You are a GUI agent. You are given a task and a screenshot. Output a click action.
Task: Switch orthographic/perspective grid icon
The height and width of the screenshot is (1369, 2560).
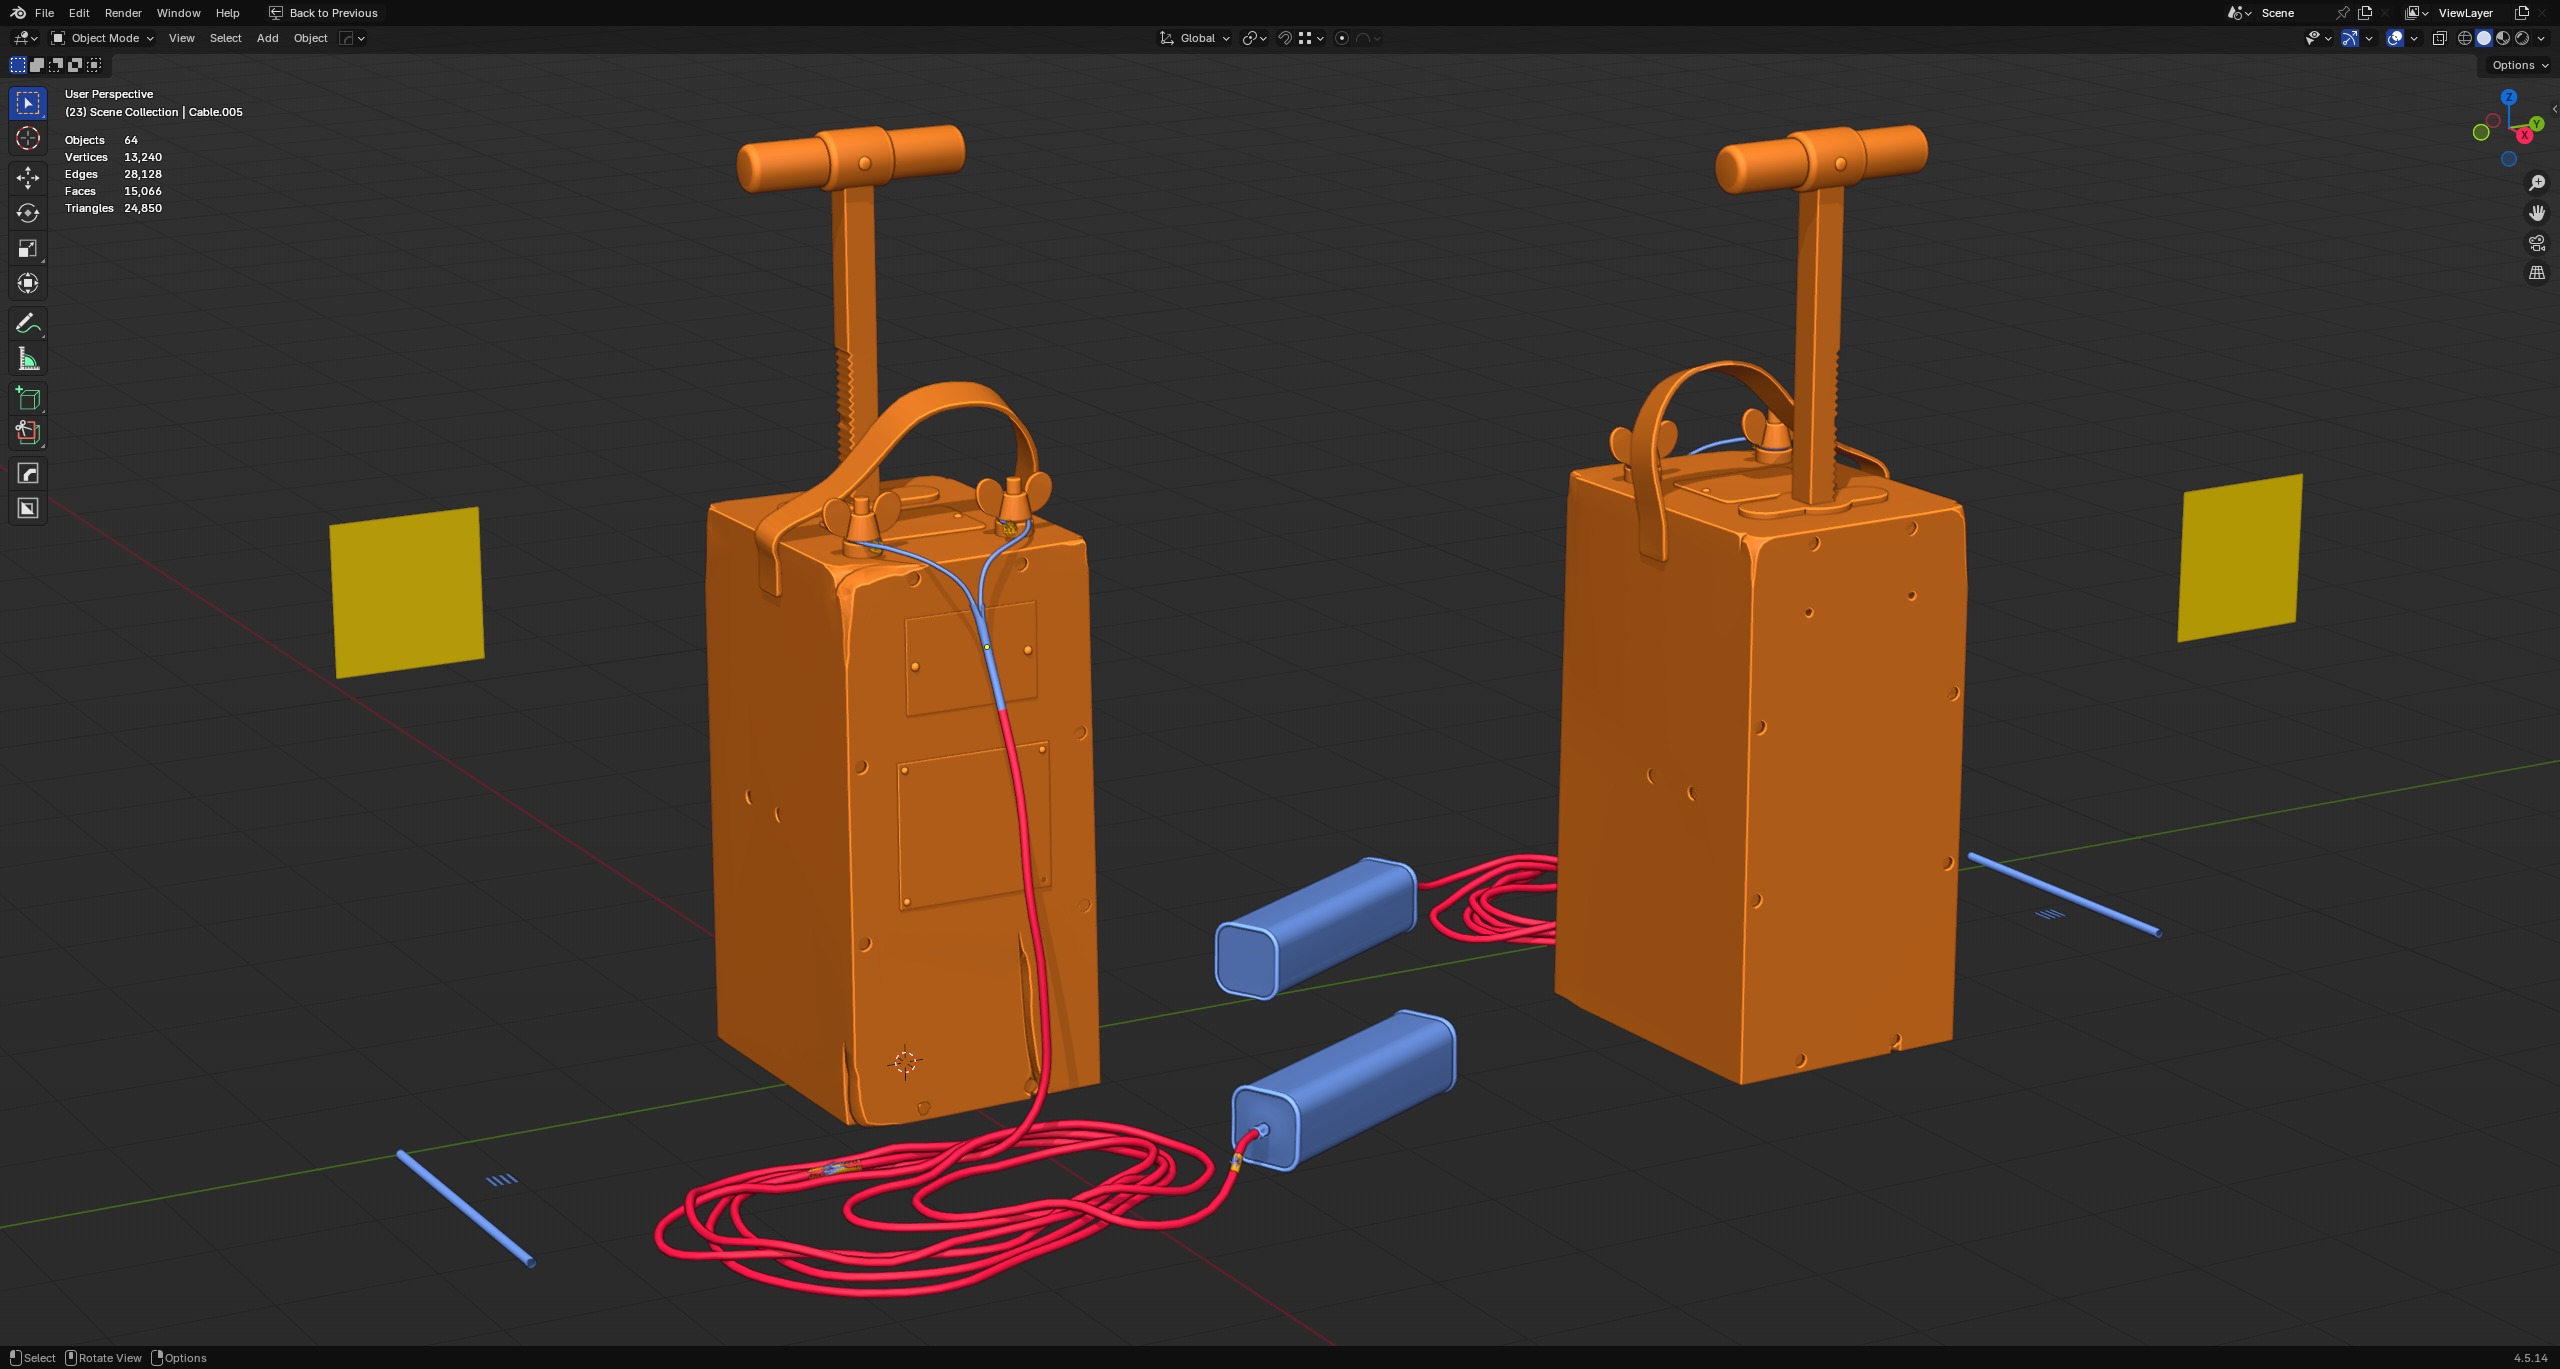pos(2537,273)
